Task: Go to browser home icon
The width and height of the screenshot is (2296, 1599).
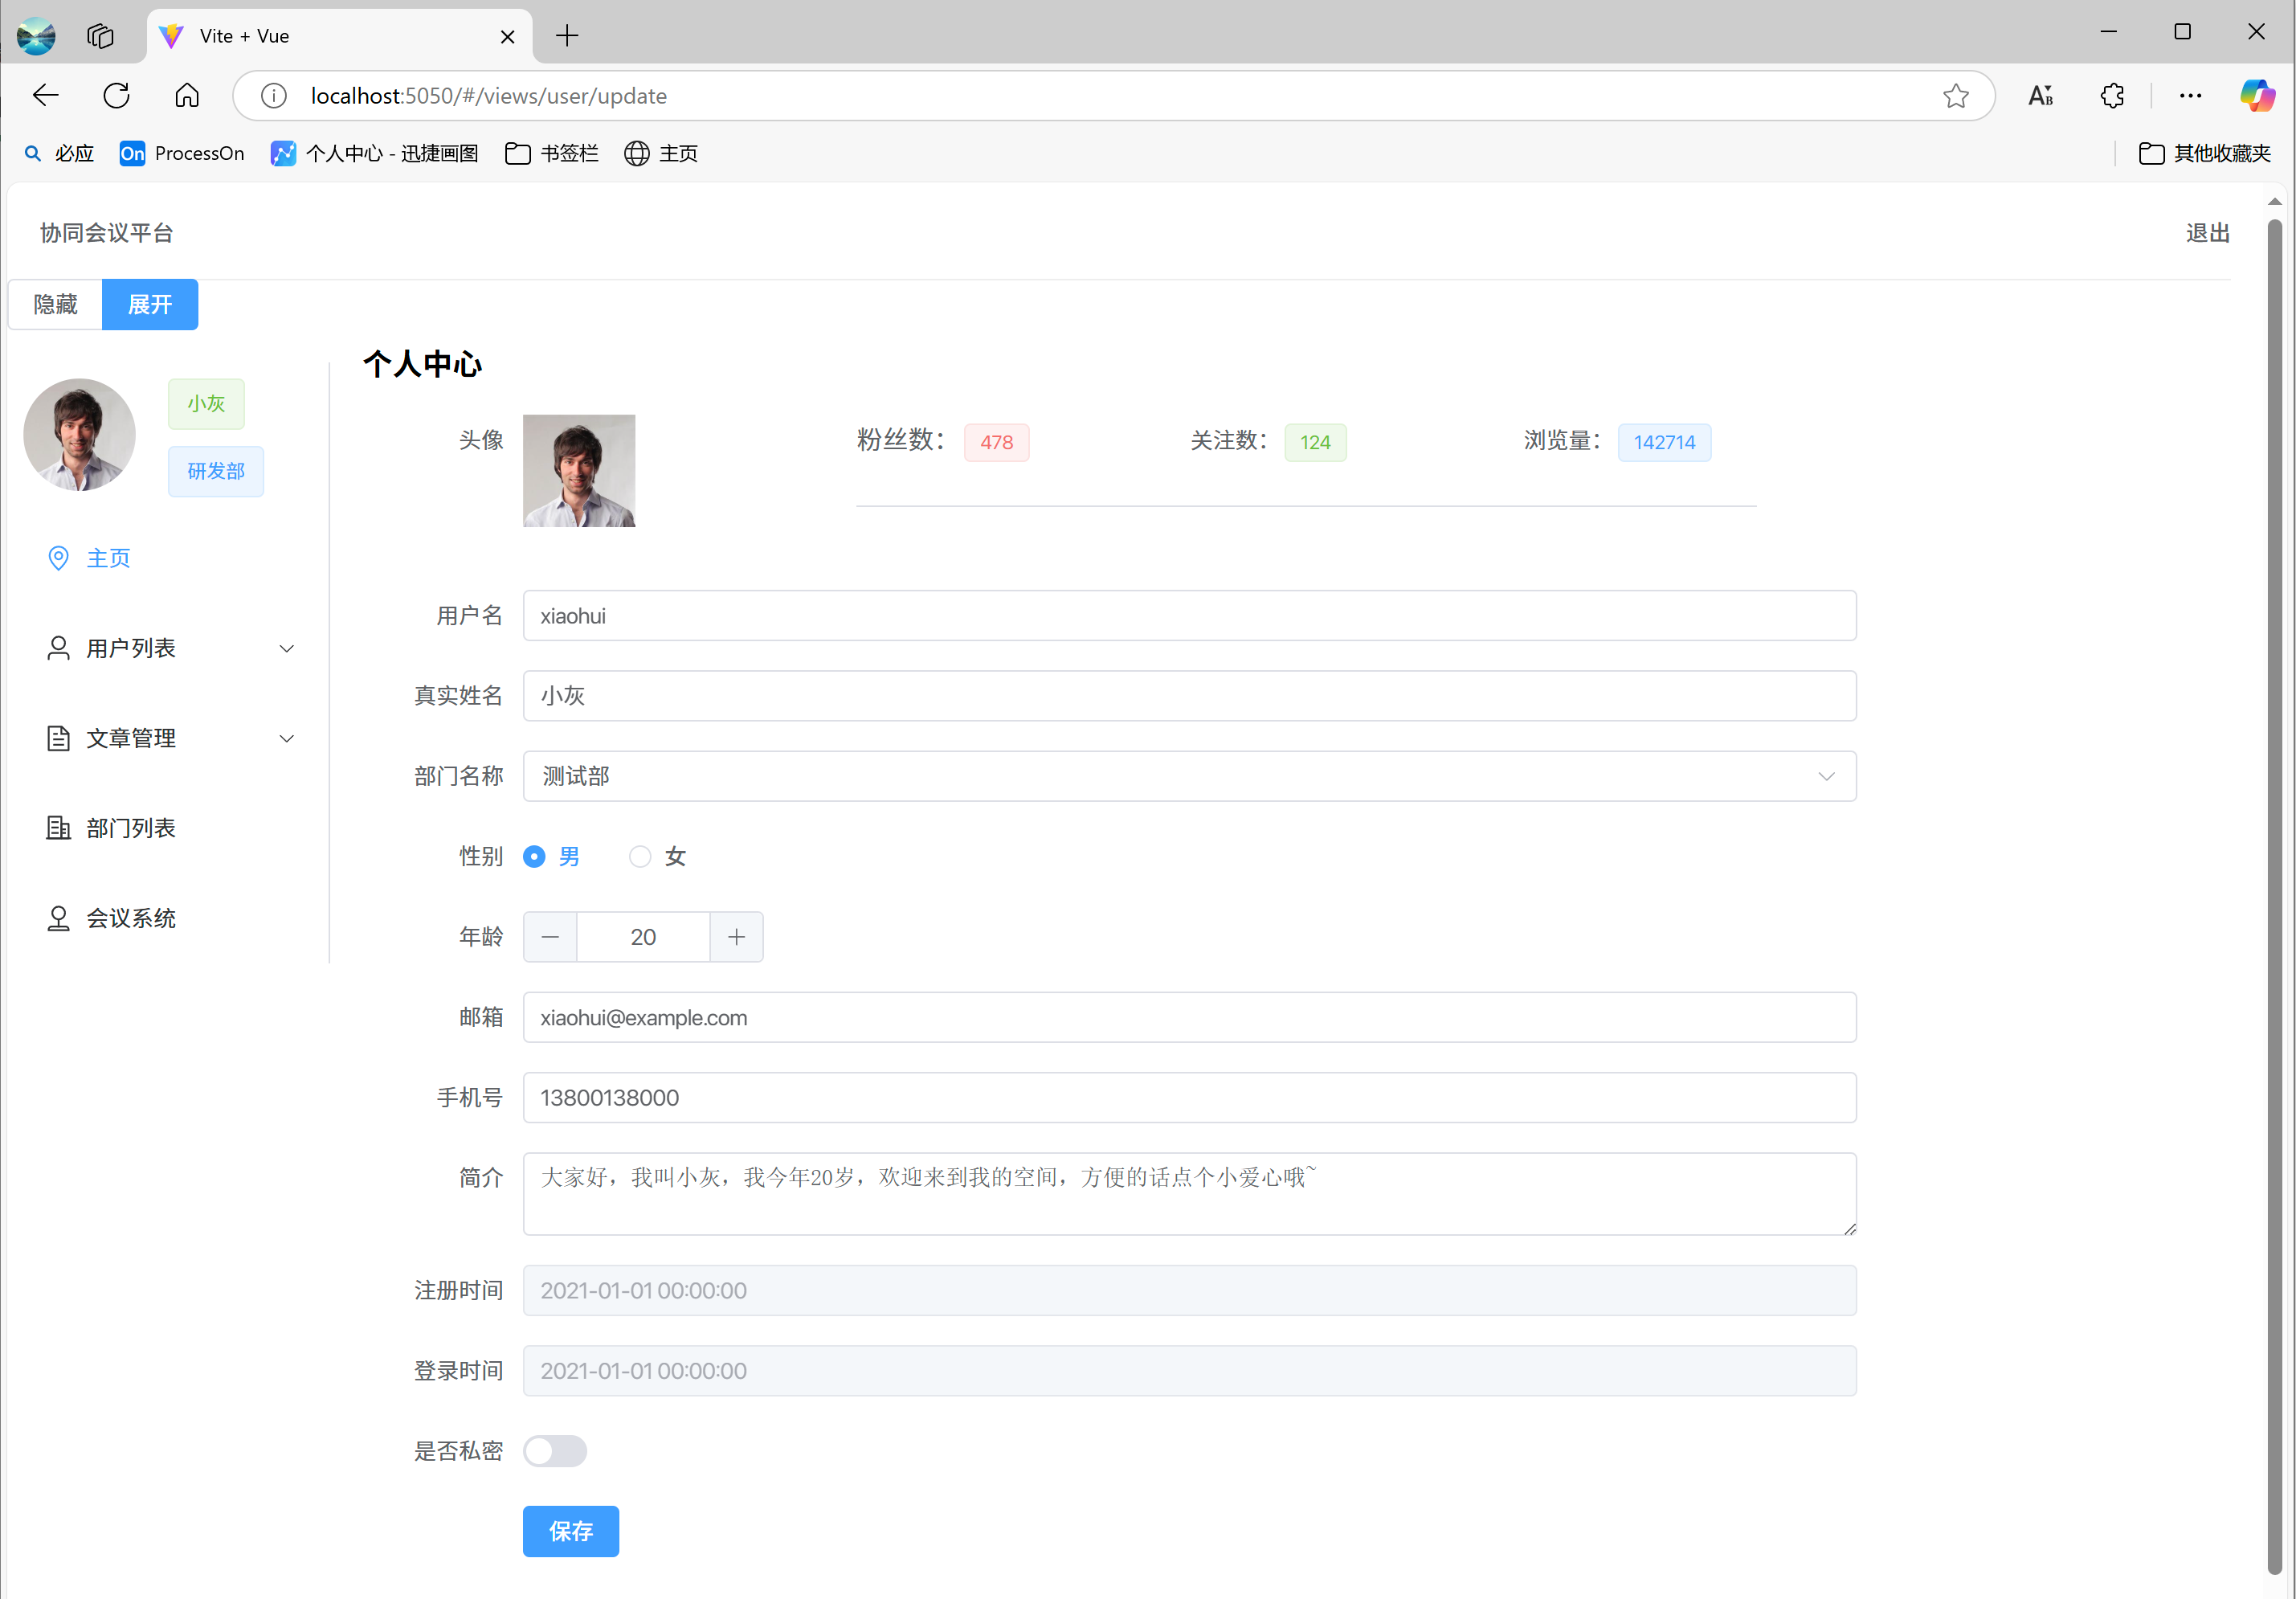Action: click(187, 96)
